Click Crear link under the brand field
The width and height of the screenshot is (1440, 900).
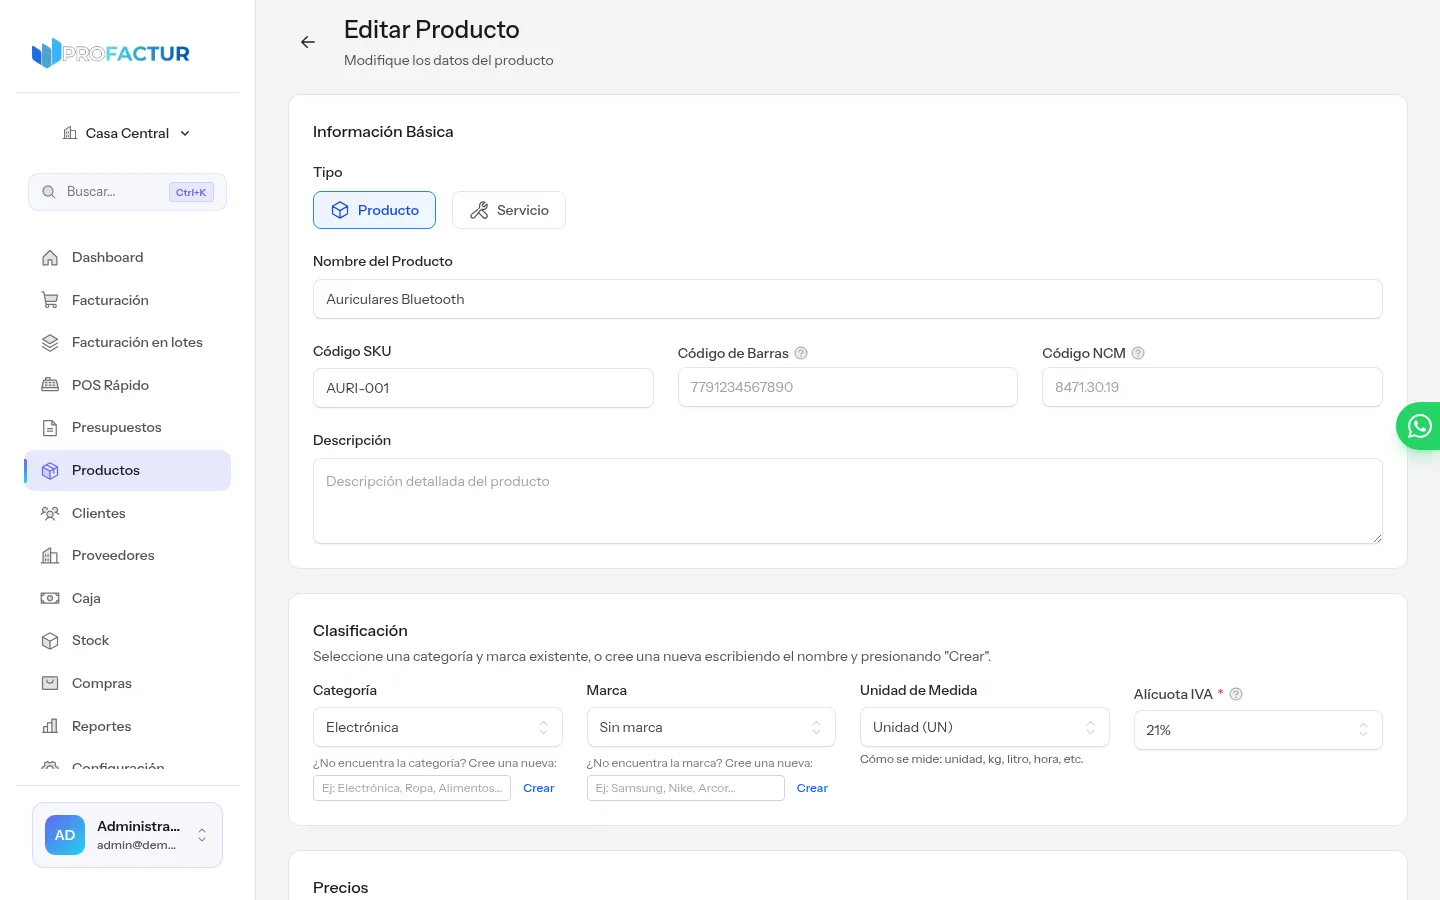tap(812, 788)
